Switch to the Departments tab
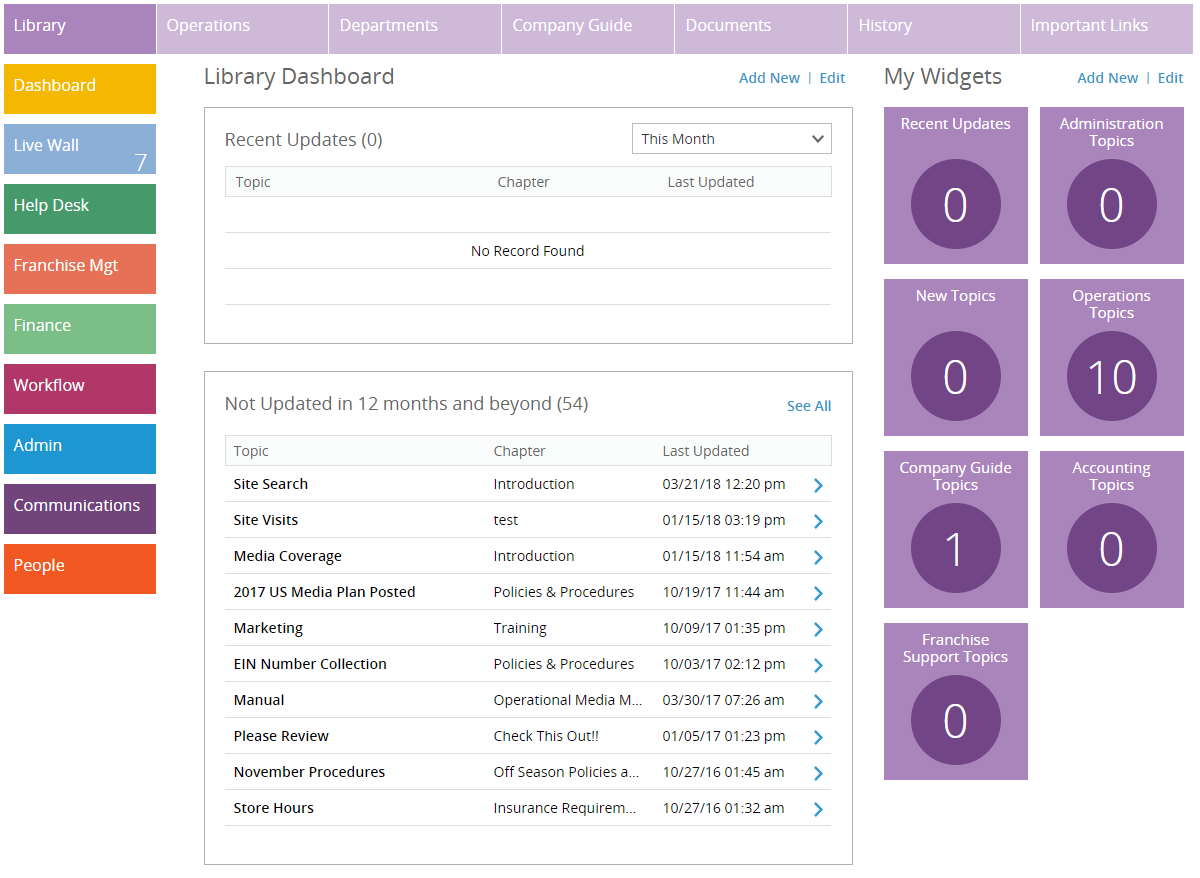The image size is (1200, 878). click(415, 29)
